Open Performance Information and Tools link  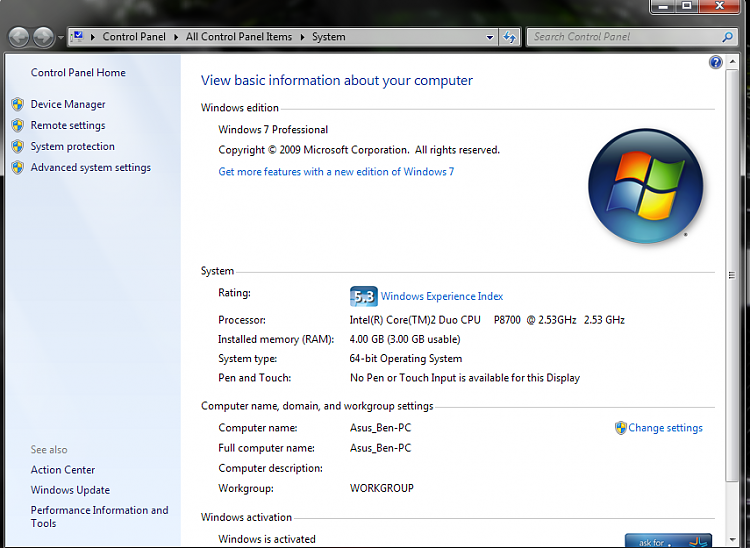(99, 517)
